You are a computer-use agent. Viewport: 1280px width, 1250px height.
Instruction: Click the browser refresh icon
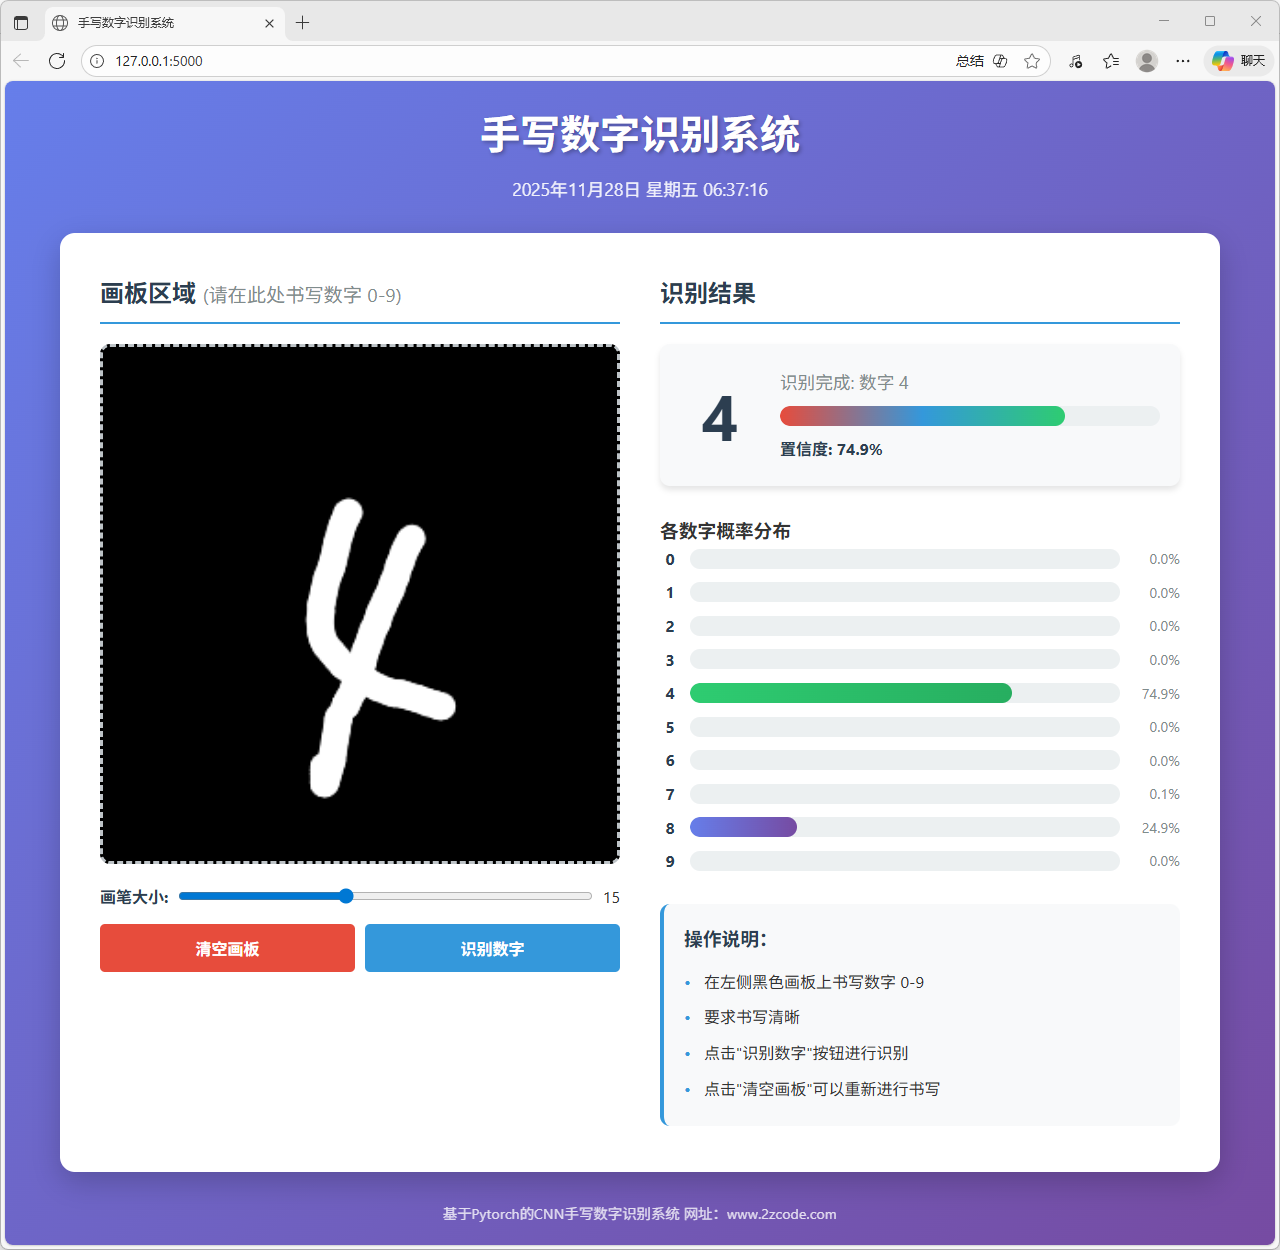pos(57,61)
